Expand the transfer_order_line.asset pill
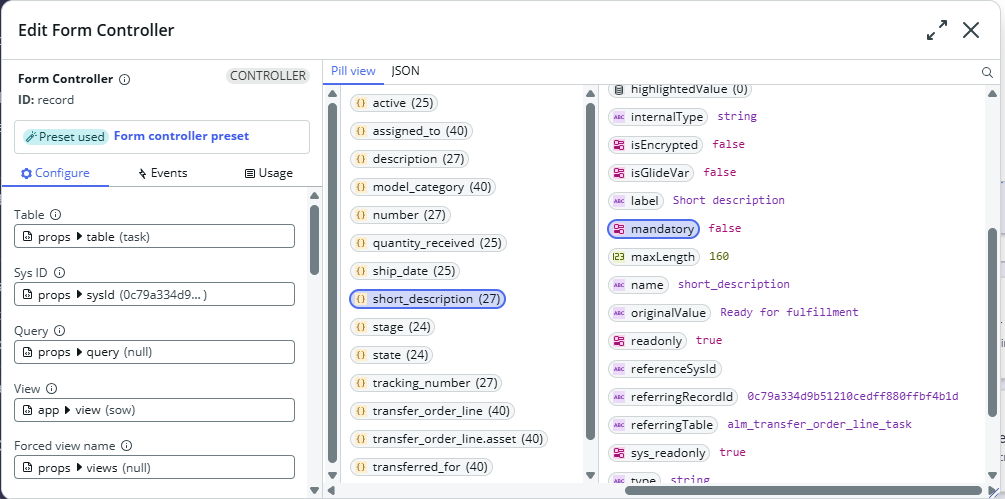The image size is (1005, 499). (x=448, y=439)
